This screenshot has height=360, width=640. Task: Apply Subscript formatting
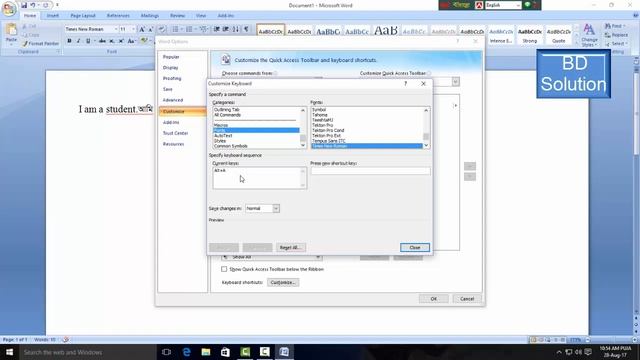tap(112, 41)
